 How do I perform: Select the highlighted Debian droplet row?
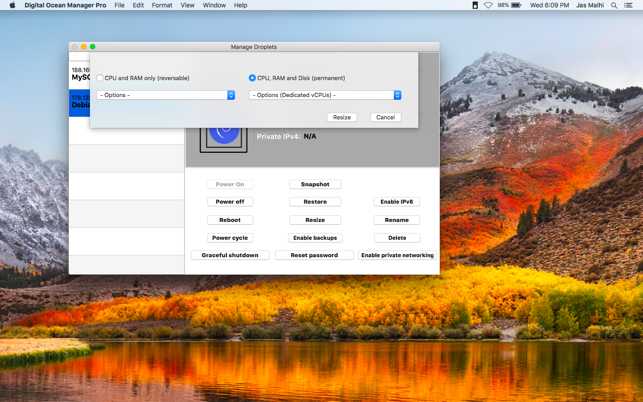pyautogui.click(x=80, y=103)
